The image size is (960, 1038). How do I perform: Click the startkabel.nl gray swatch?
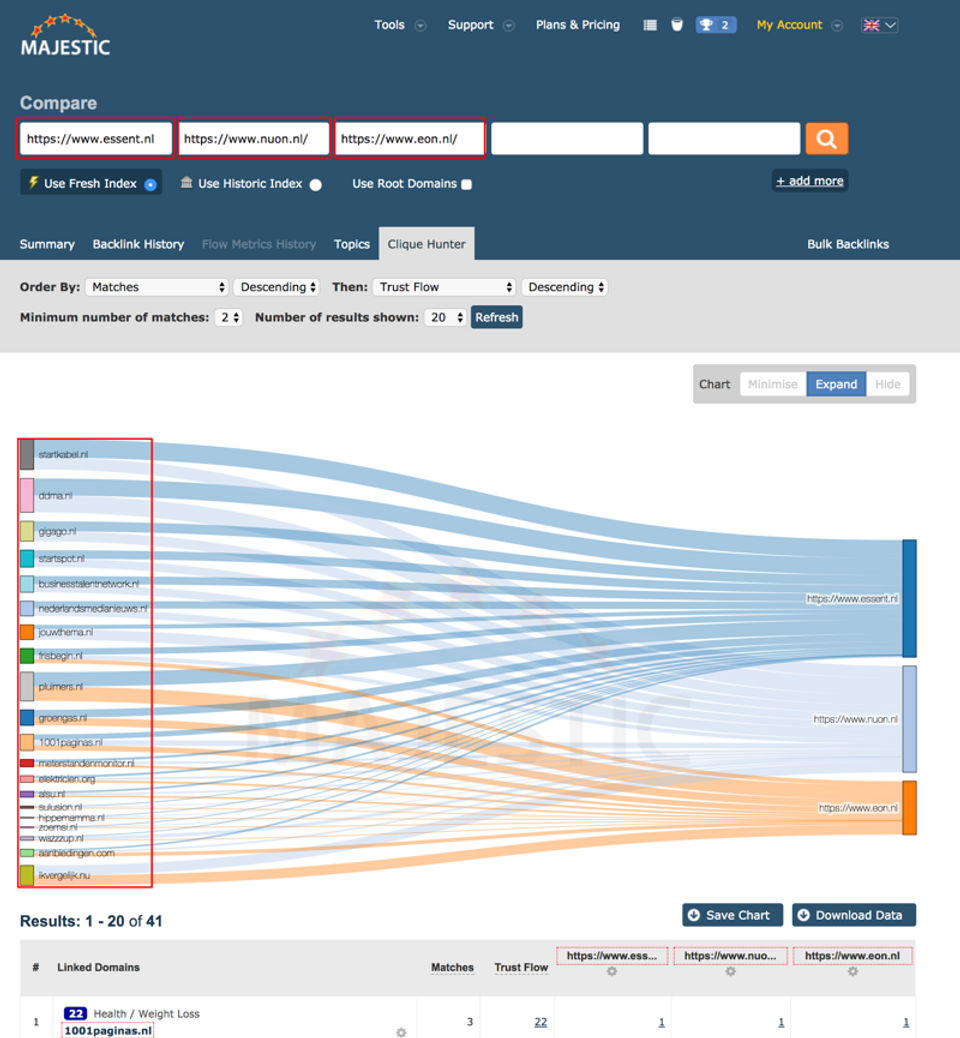pos(26,454)
